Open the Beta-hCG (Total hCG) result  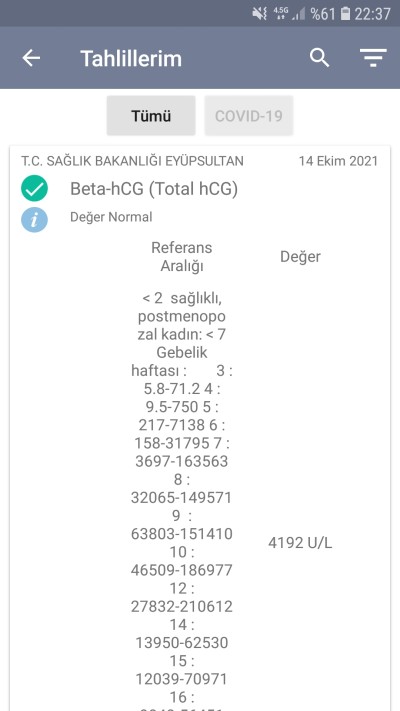pos(154,189)
